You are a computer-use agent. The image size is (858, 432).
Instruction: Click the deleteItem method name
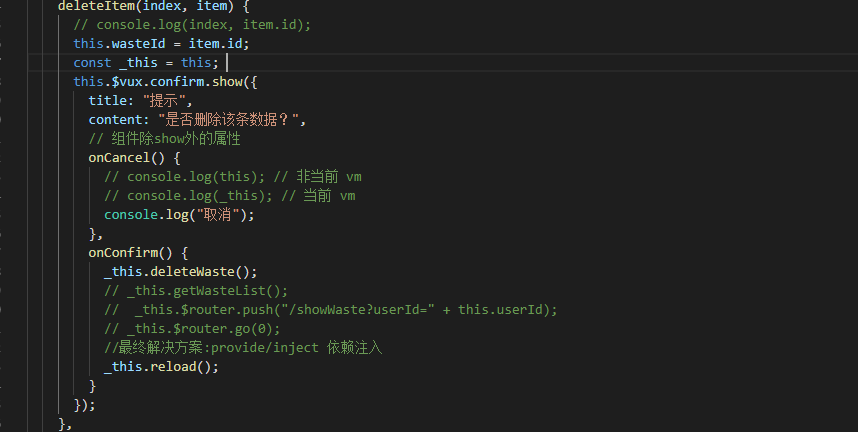pyautogui.click(x=96, y=6)
